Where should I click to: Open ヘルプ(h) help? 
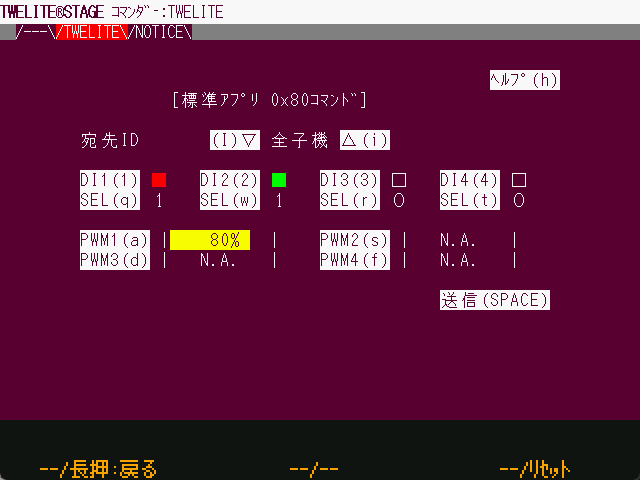[x=524, y=80]
